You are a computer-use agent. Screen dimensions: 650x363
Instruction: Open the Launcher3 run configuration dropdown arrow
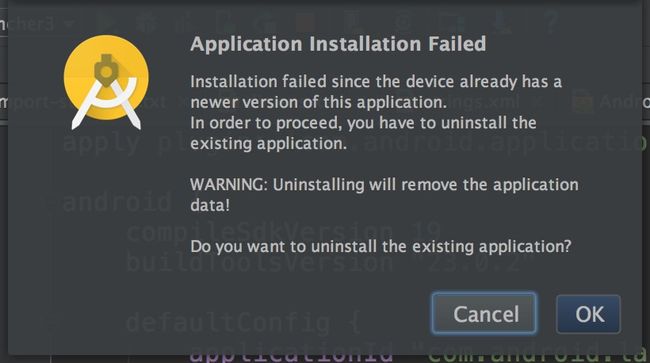68,24
